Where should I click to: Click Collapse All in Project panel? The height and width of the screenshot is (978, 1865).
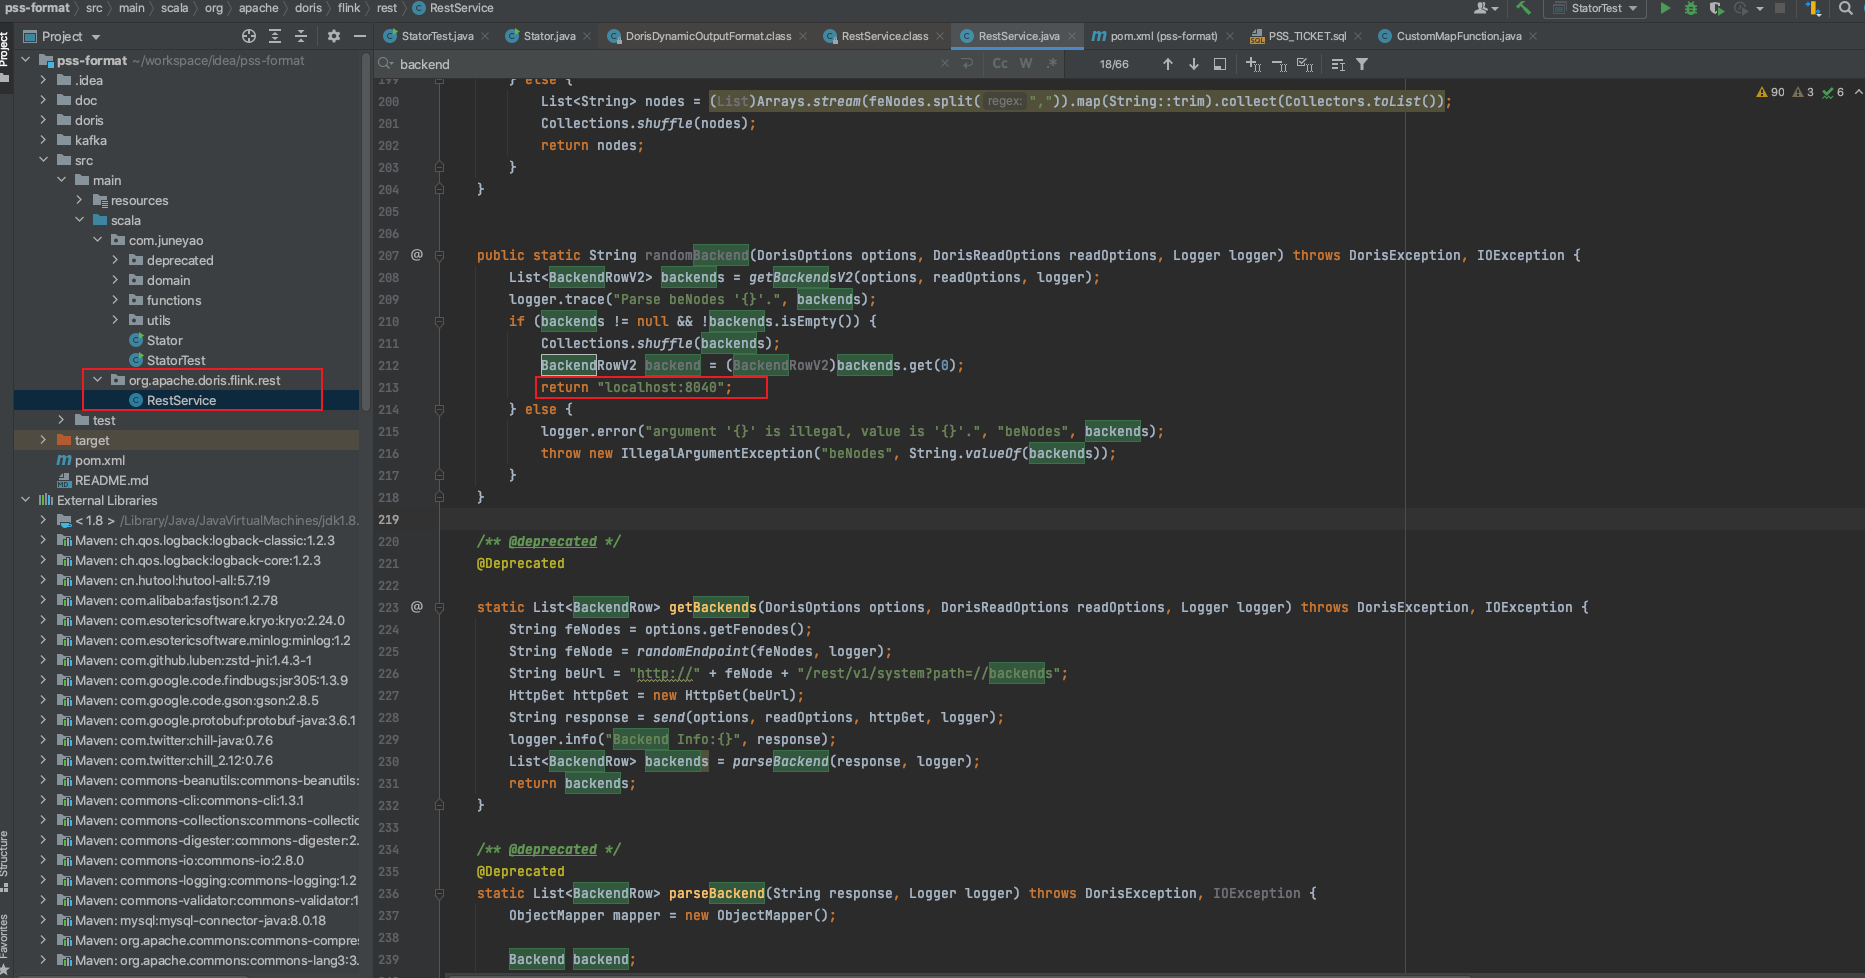pos(301,36)
